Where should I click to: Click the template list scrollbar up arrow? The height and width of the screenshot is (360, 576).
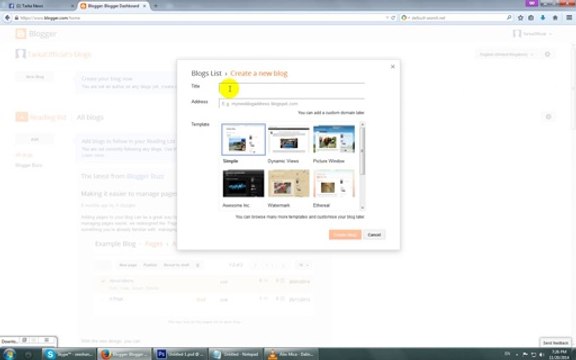tap(363, 125)
